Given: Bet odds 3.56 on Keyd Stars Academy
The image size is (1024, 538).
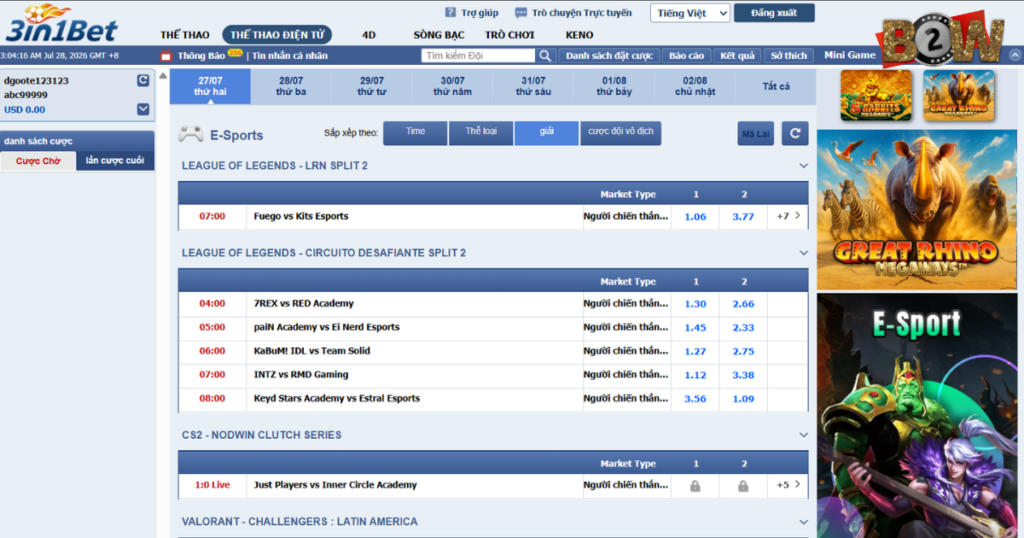Looking at the screenshot, I should [695, 398].
